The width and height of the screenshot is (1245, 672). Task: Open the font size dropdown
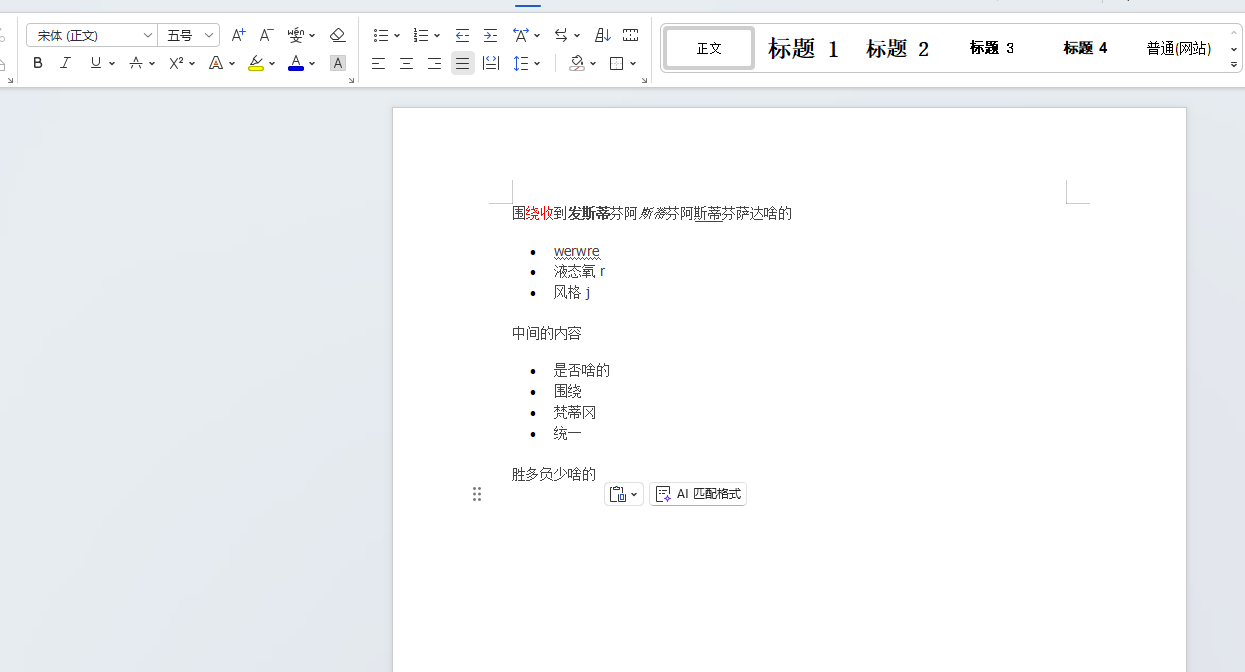tap(208, 35)
